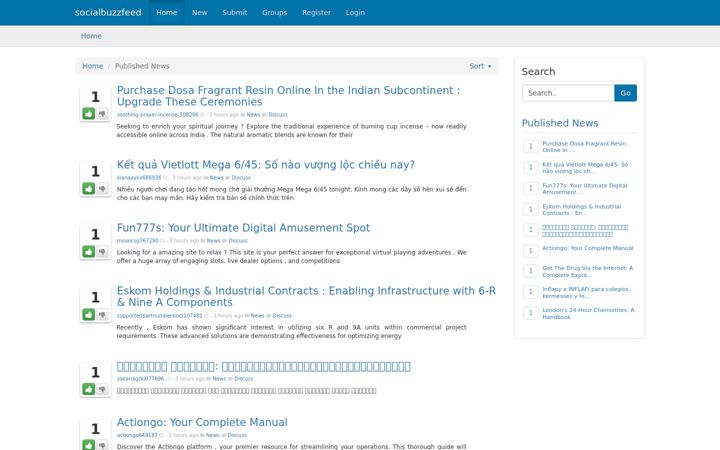This screenshot has width=720, height=450.
Task: Open sidebar link Actiongo: Your Complete Manual
Action: (587, 248)
